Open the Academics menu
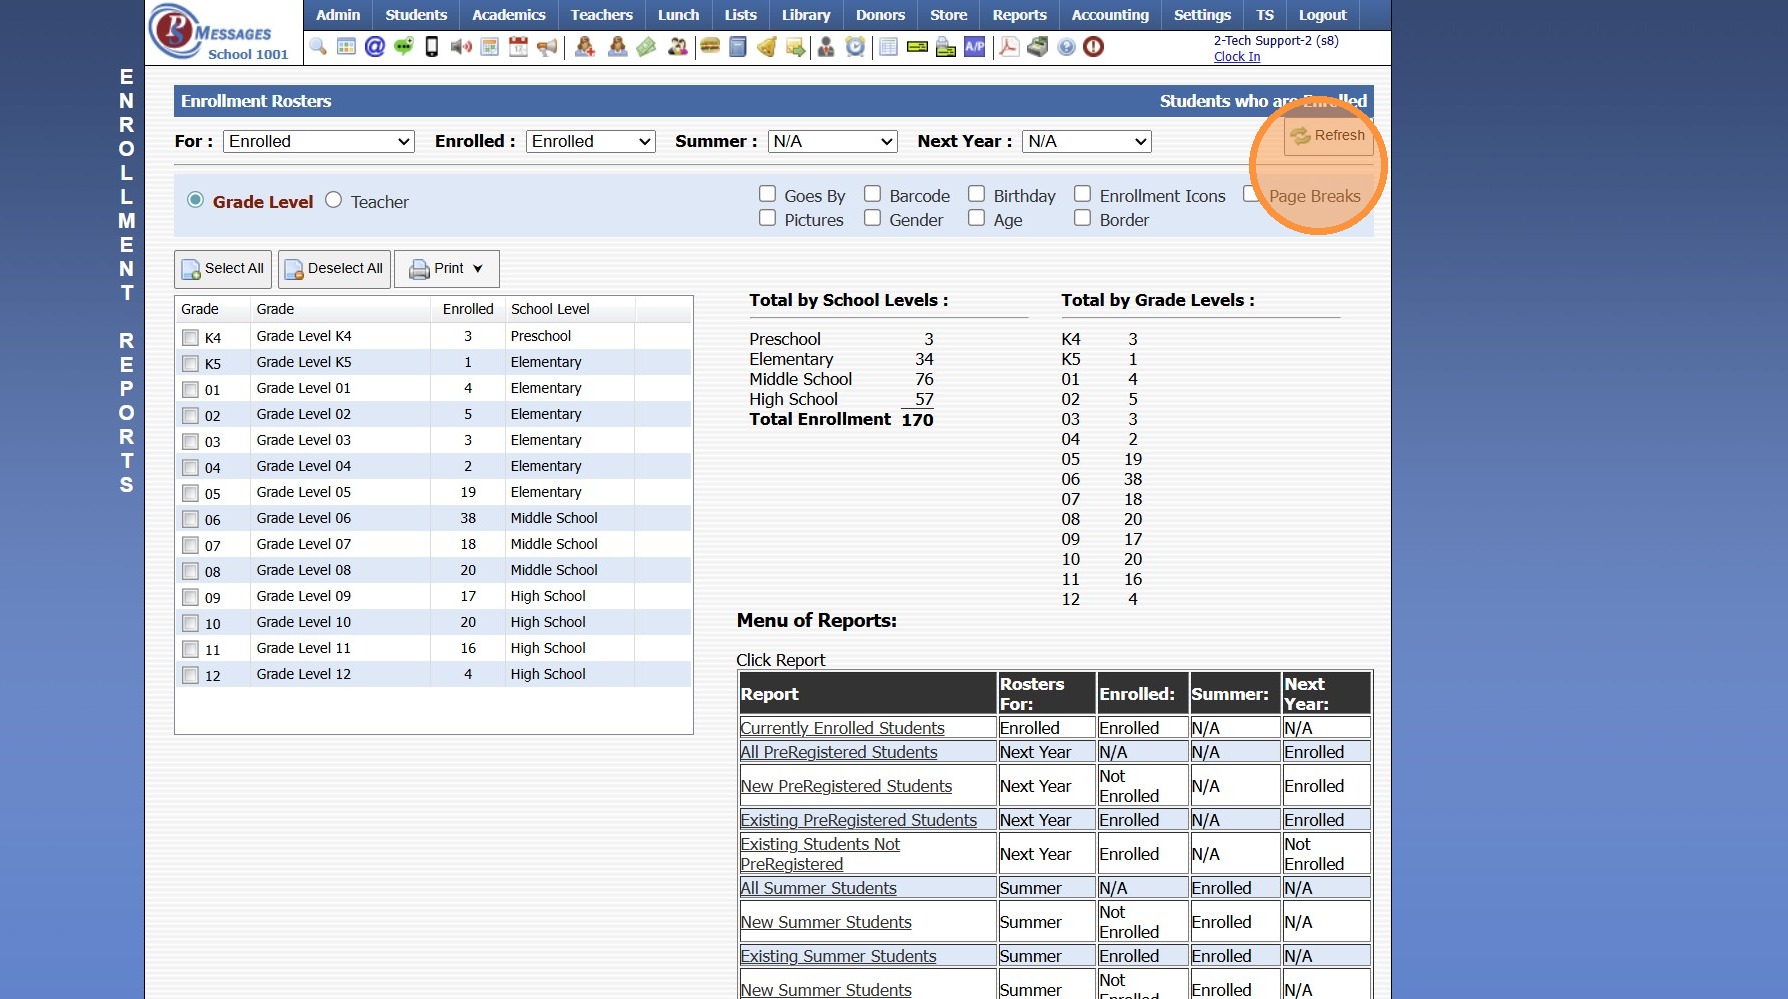1788x999 pixels. [x=509, y=15]
